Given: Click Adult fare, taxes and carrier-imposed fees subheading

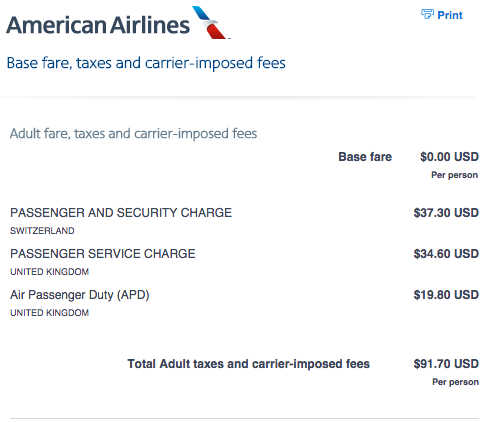Looking at the screenshot, I should 133,134.
